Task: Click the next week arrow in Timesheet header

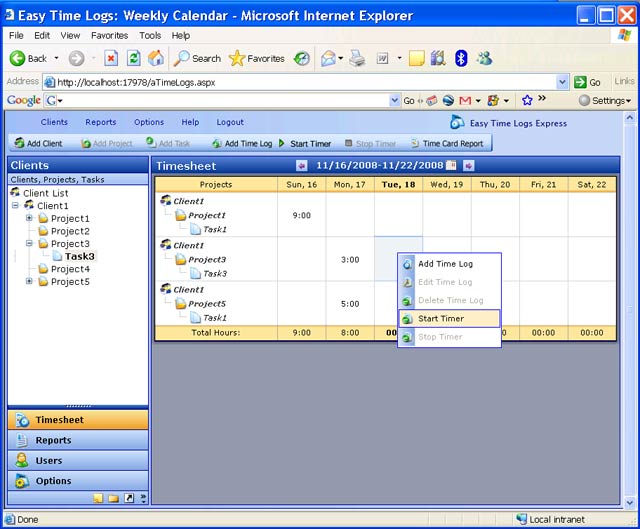Action: [x=469, y=166]
